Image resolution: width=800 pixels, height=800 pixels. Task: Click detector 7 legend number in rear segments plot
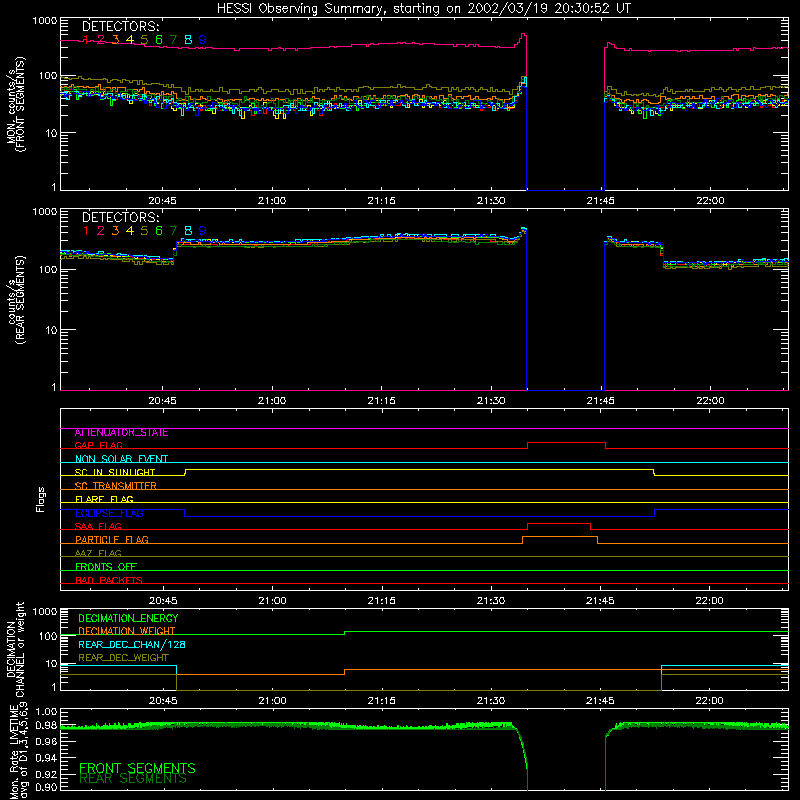pyautogui.click(x=173, y=231)
